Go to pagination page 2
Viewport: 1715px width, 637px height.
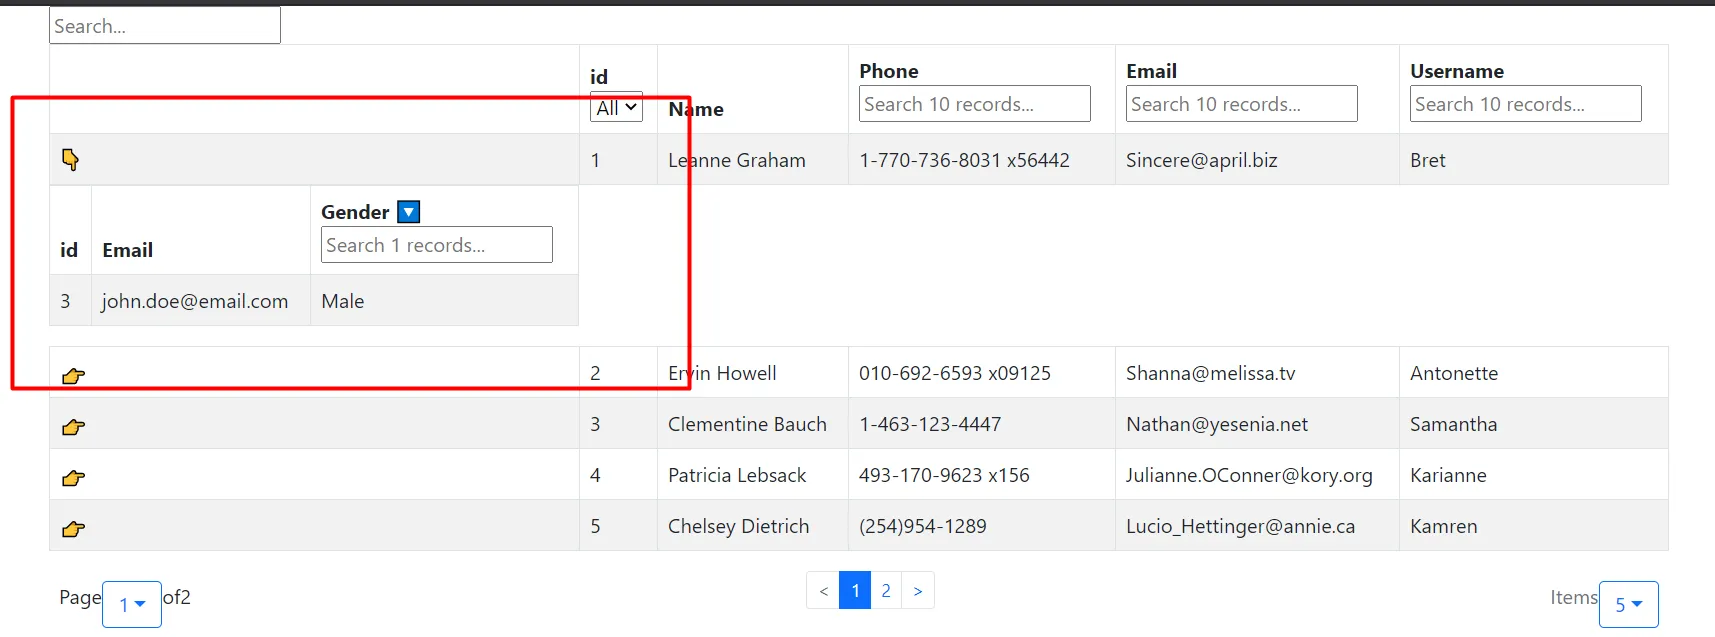point(886,590)
